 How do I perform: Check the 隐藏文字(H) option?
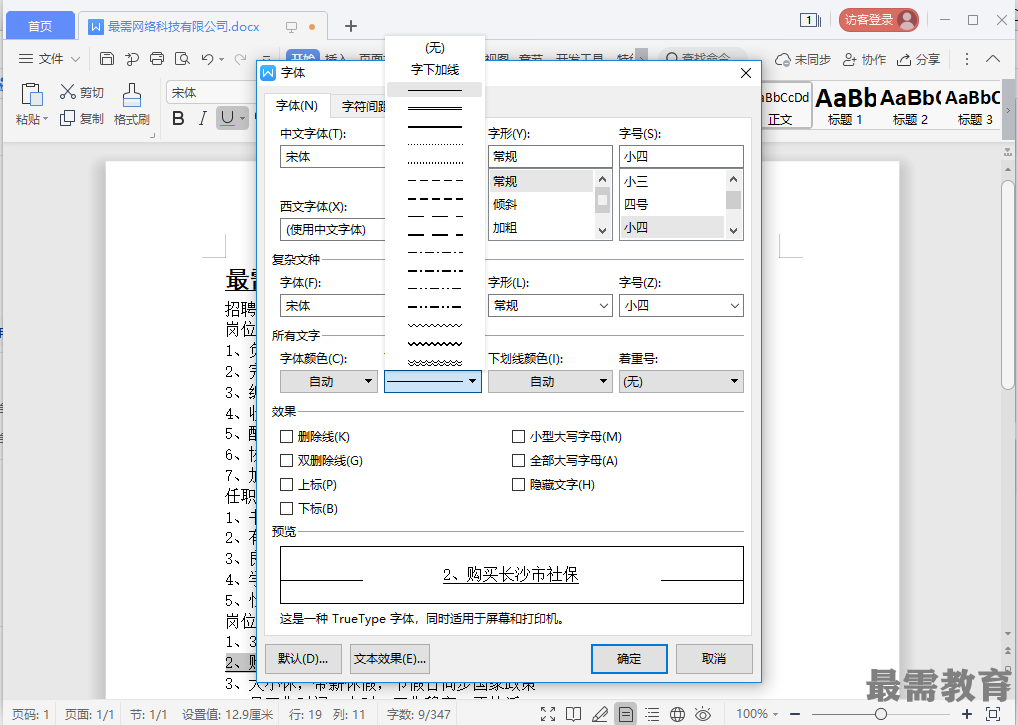518,484
